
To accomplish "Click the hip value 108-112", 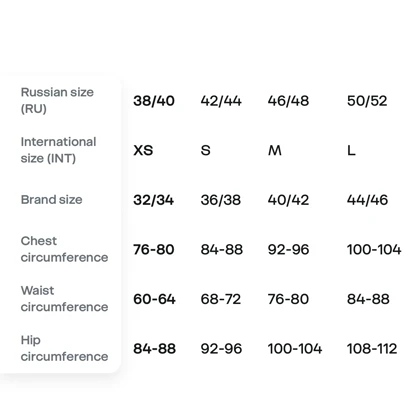I will pos(372,349).
